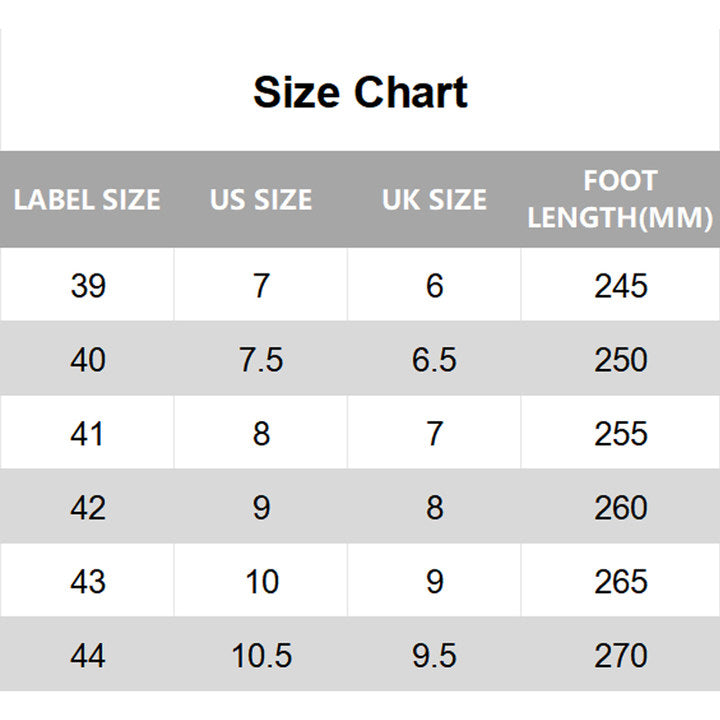
Task: Select label size 39 cell
Action: [88, 286]
